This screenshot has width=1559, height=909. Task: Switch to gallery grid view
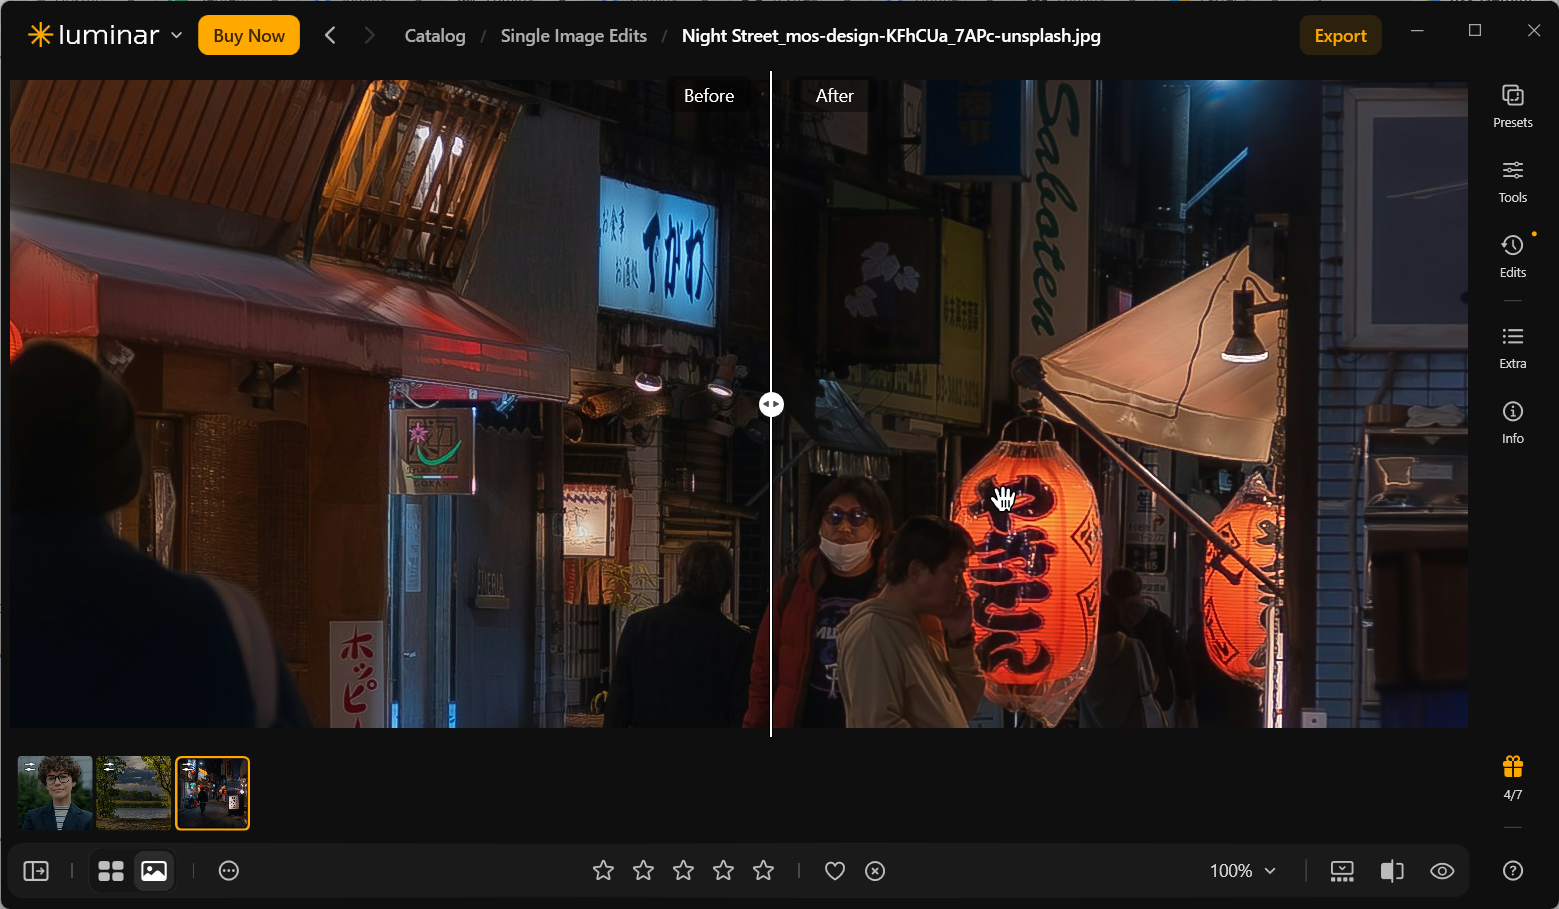[111, 871]
